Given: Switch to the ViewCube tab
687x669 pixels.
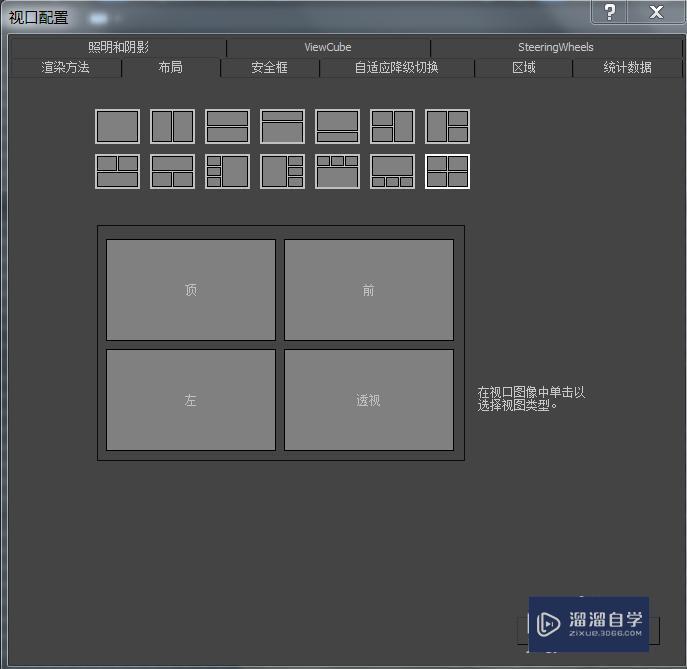Looking at the screenshot, I should (x=328, y=47).
